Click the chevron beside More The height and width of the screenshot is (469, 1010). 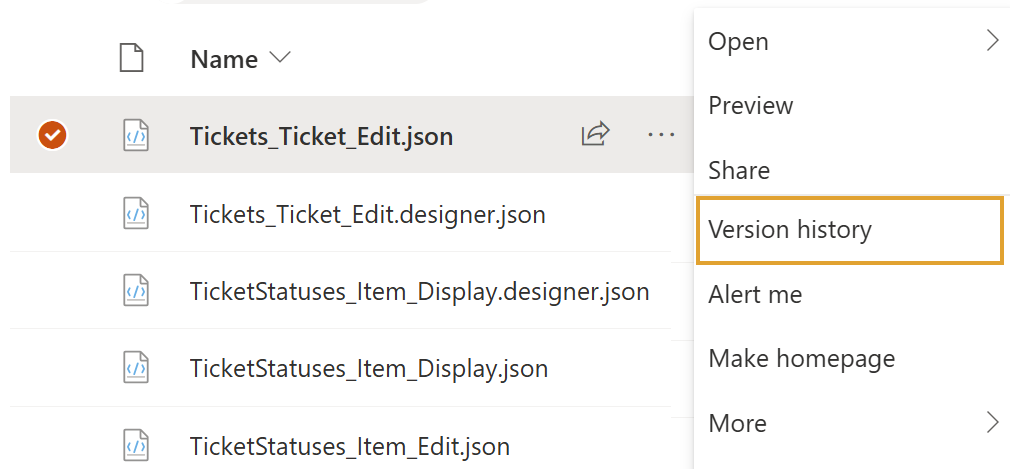pos(993,423)
